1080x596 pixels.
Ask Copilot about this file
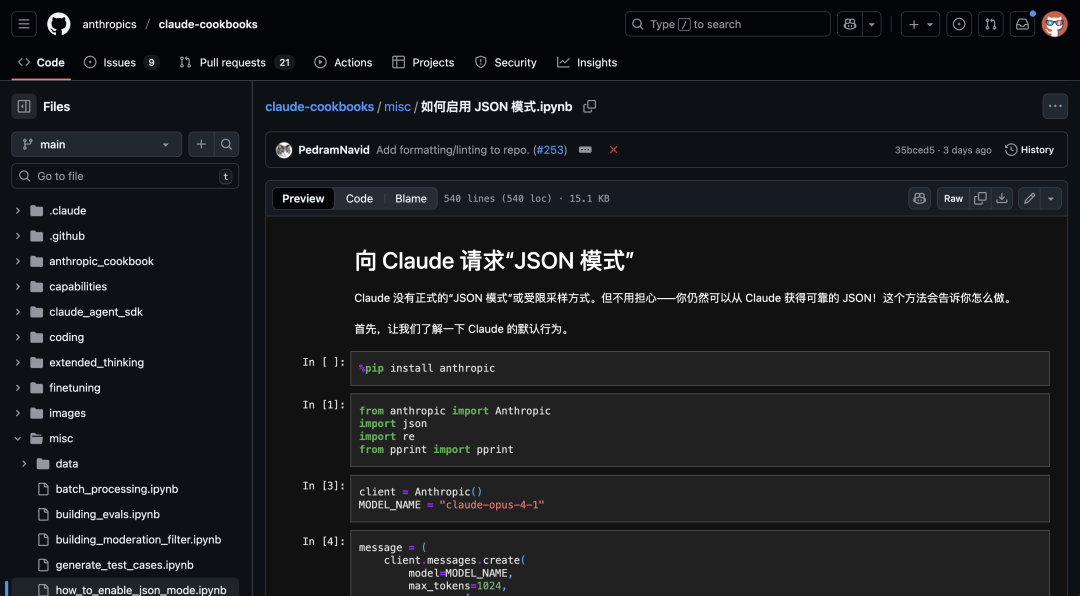click(x=920, y=198)
